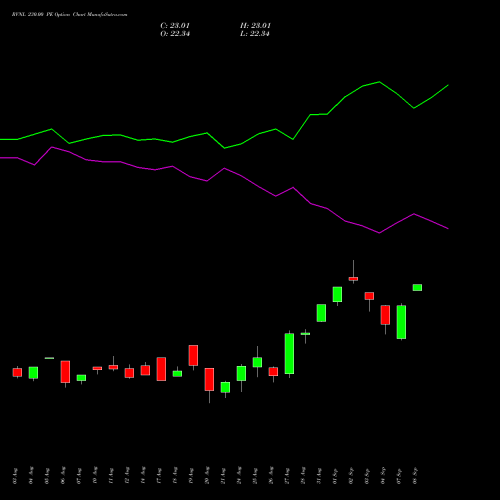Click the red candle for 19 Aug

pyautogui.click(x=193, y=355)
